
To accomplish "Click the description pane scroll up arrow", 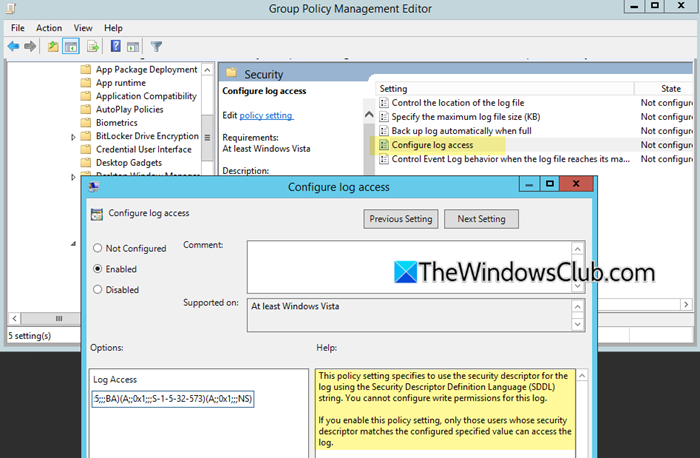I will (369, 115).
